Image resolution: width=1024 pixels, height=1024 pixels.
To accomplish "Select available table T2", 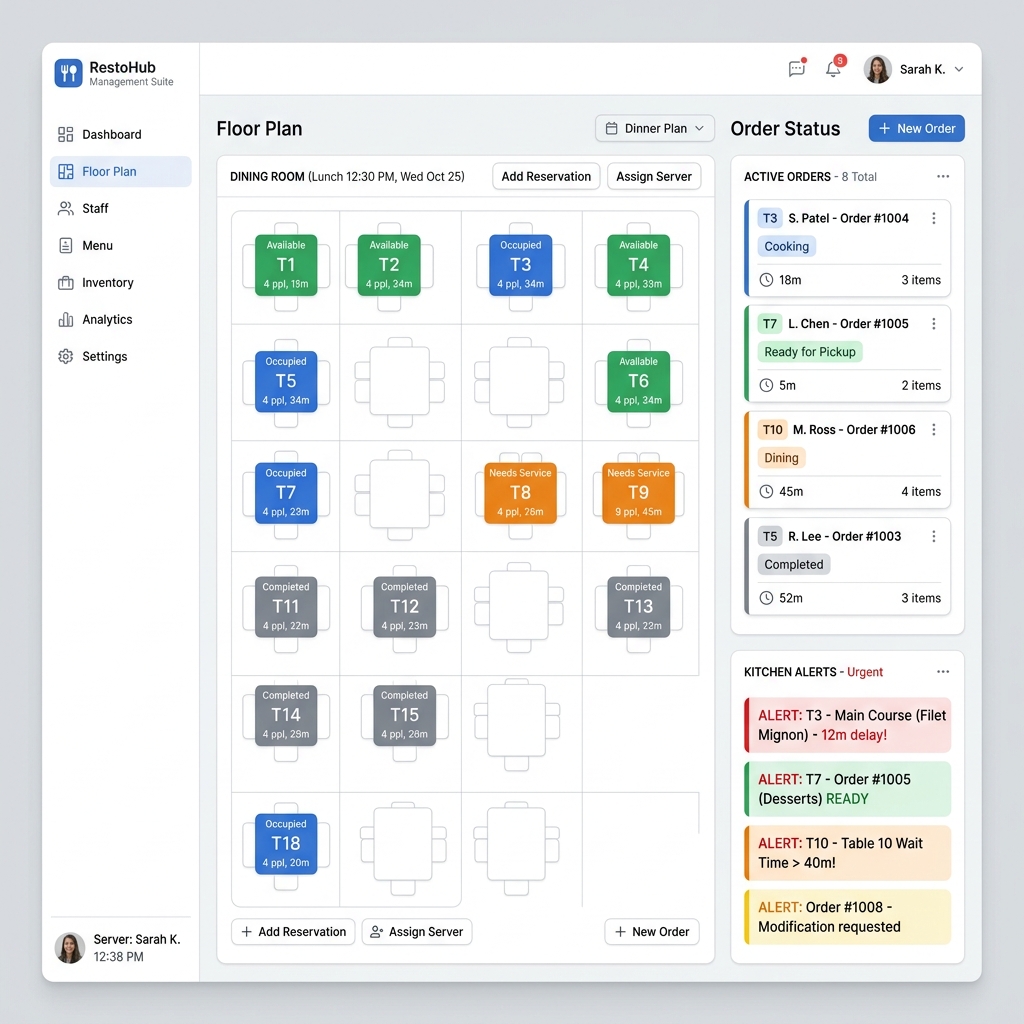I will tap(389, 265).
